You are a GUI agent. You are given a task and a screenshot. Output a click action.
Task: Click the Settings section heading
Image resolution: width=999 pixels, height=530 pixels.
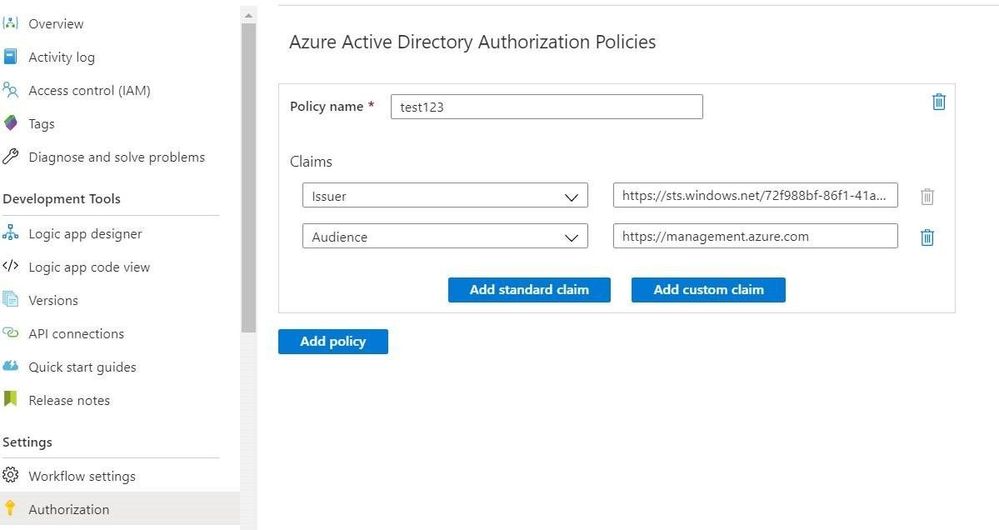click(x=27, y=442)
